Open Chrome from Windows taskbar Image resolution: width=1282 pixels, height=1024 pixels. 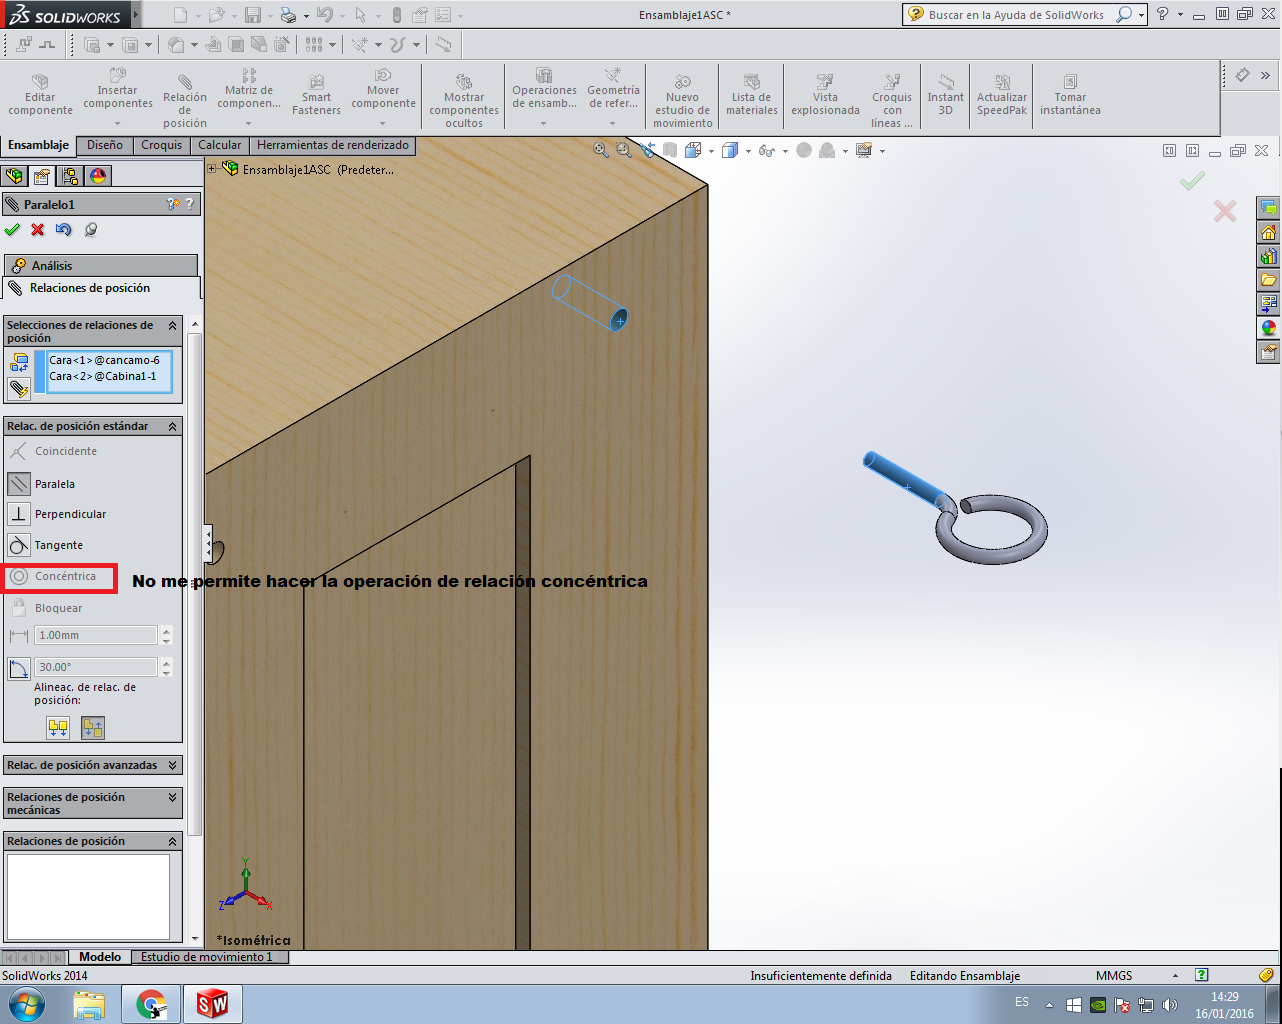point(152,1004)
